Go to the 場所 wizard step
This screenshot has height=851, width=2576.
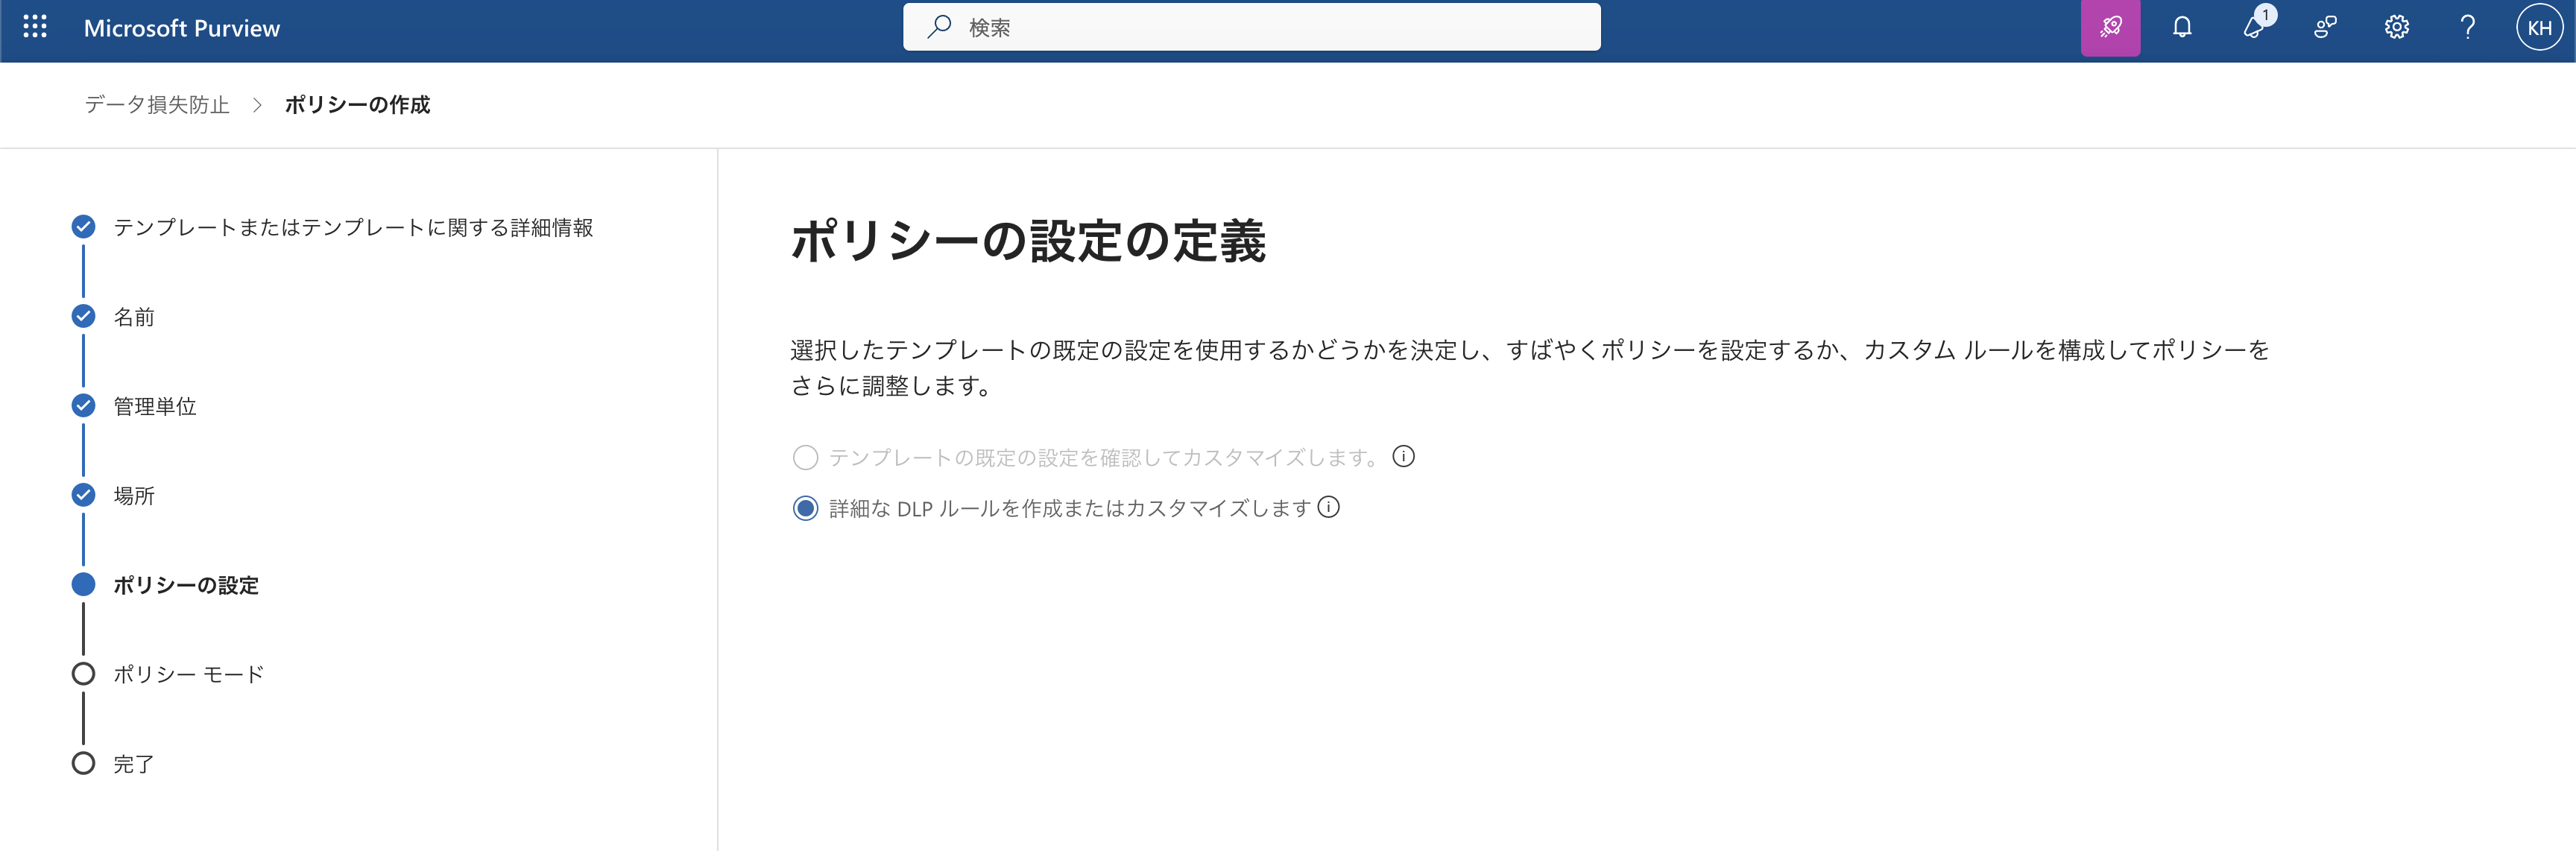click(133, 496)
